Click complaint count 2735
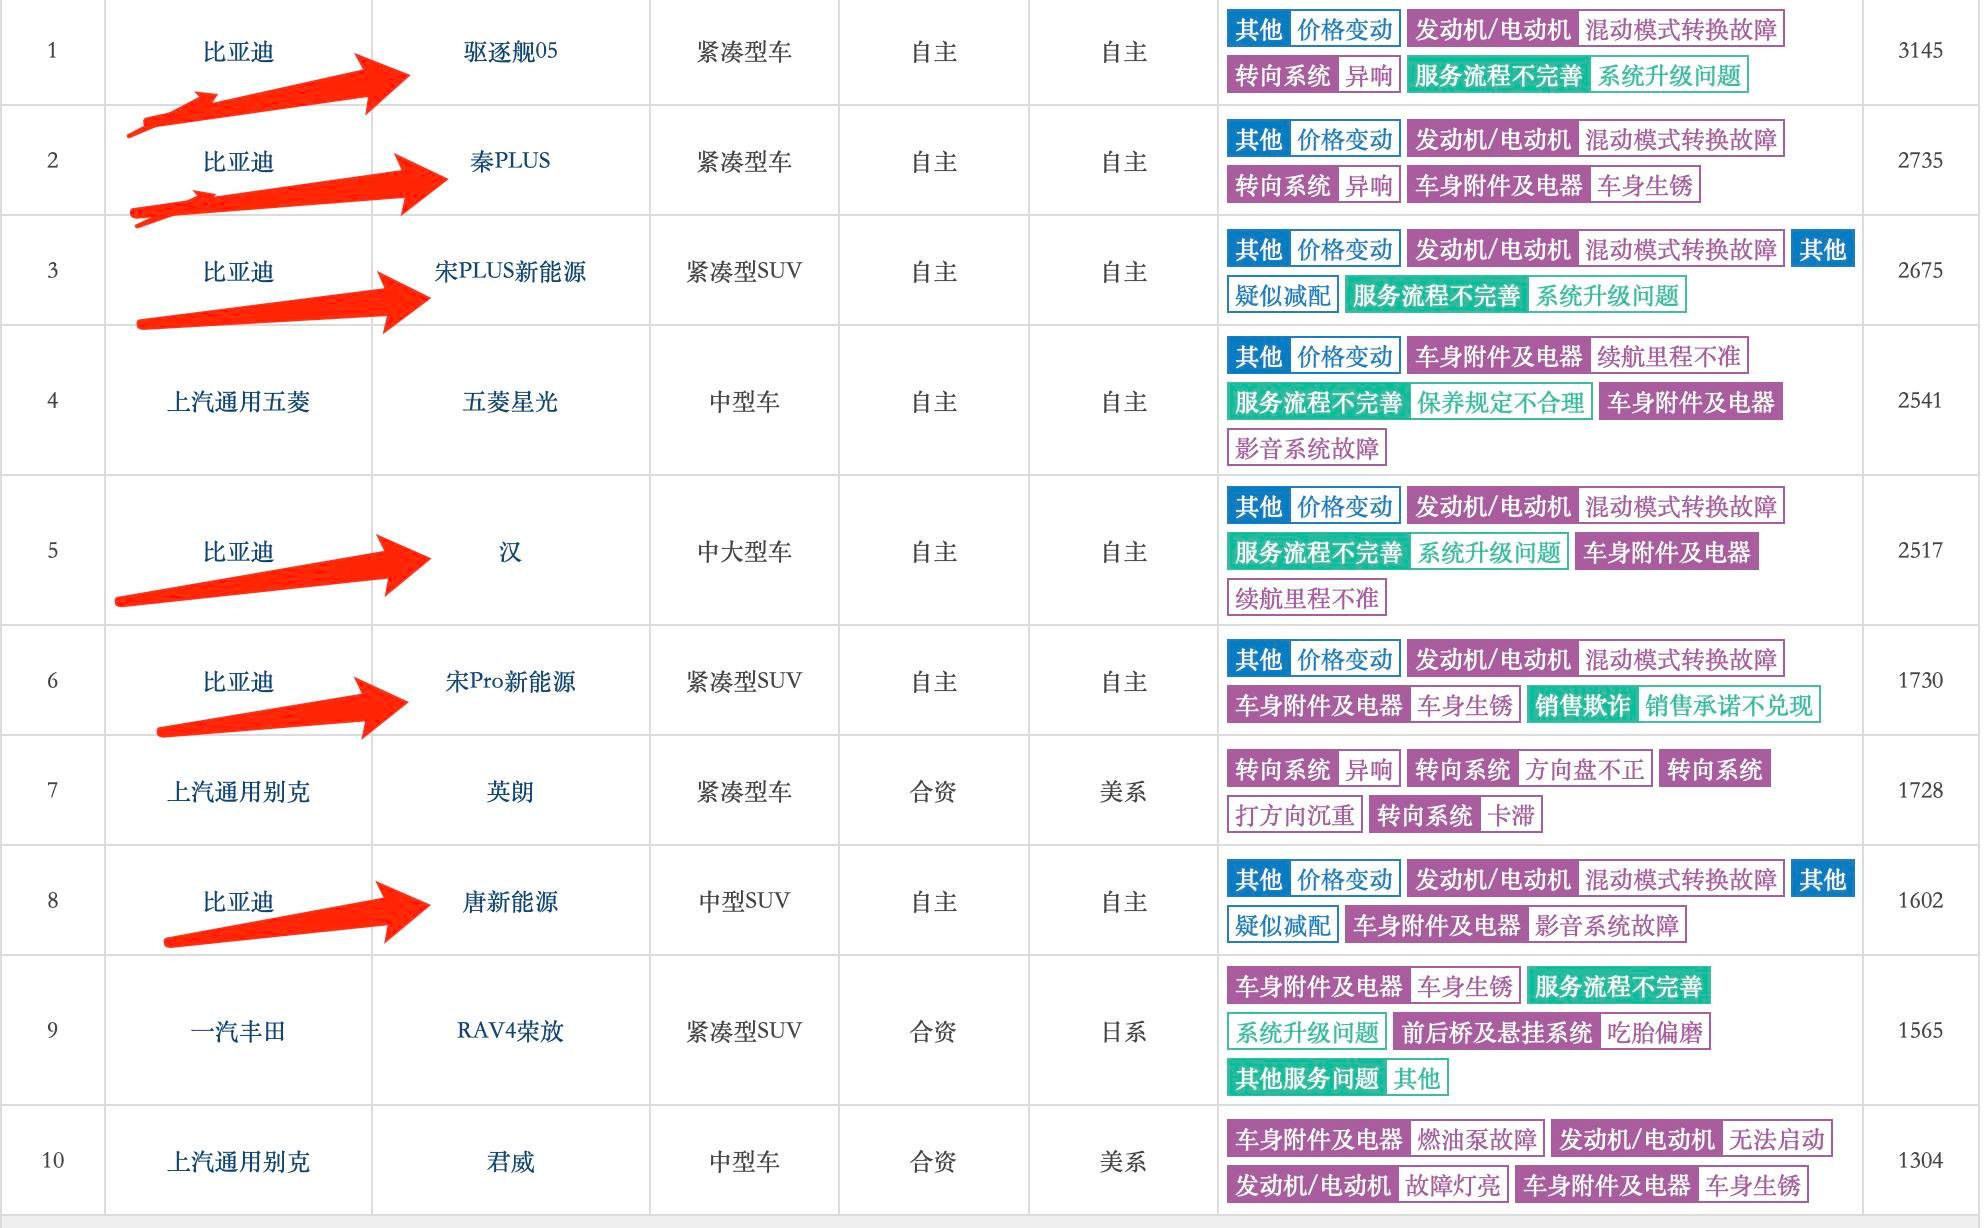The height and width of the screenshot is (1228, 1988). (1920, 161)
